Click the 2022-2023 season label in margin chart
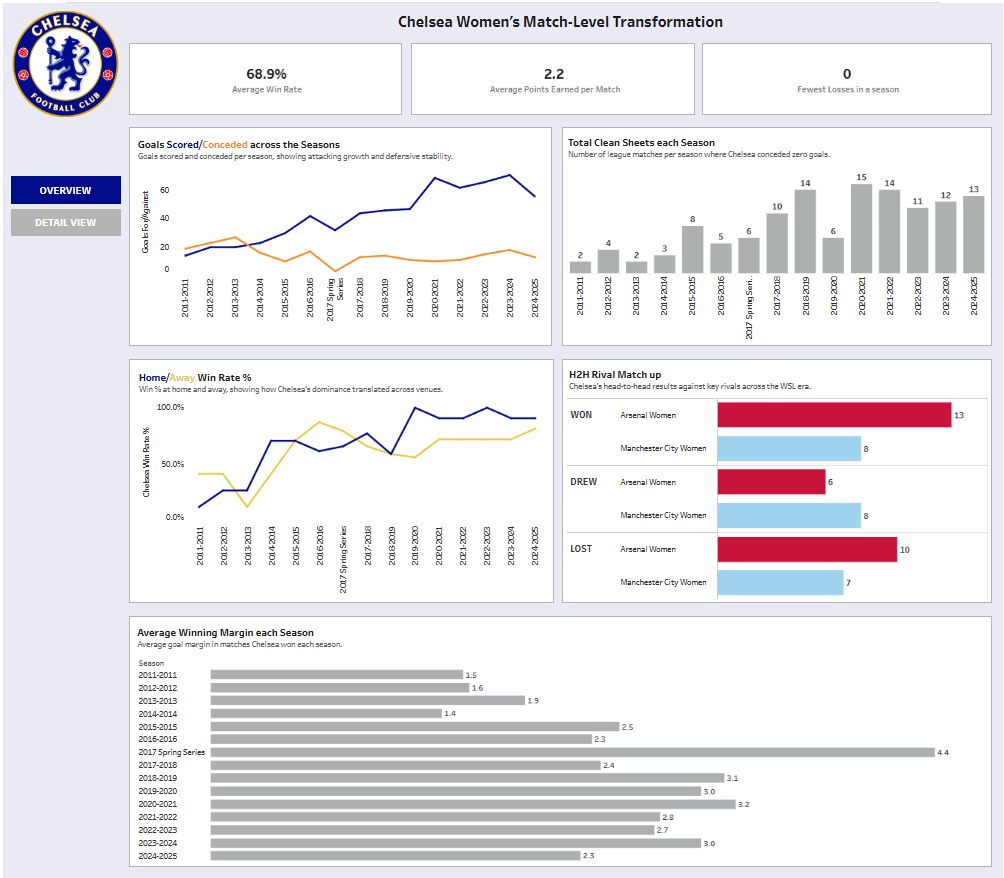Viewport: 1004px width, 878px height. 158,830
